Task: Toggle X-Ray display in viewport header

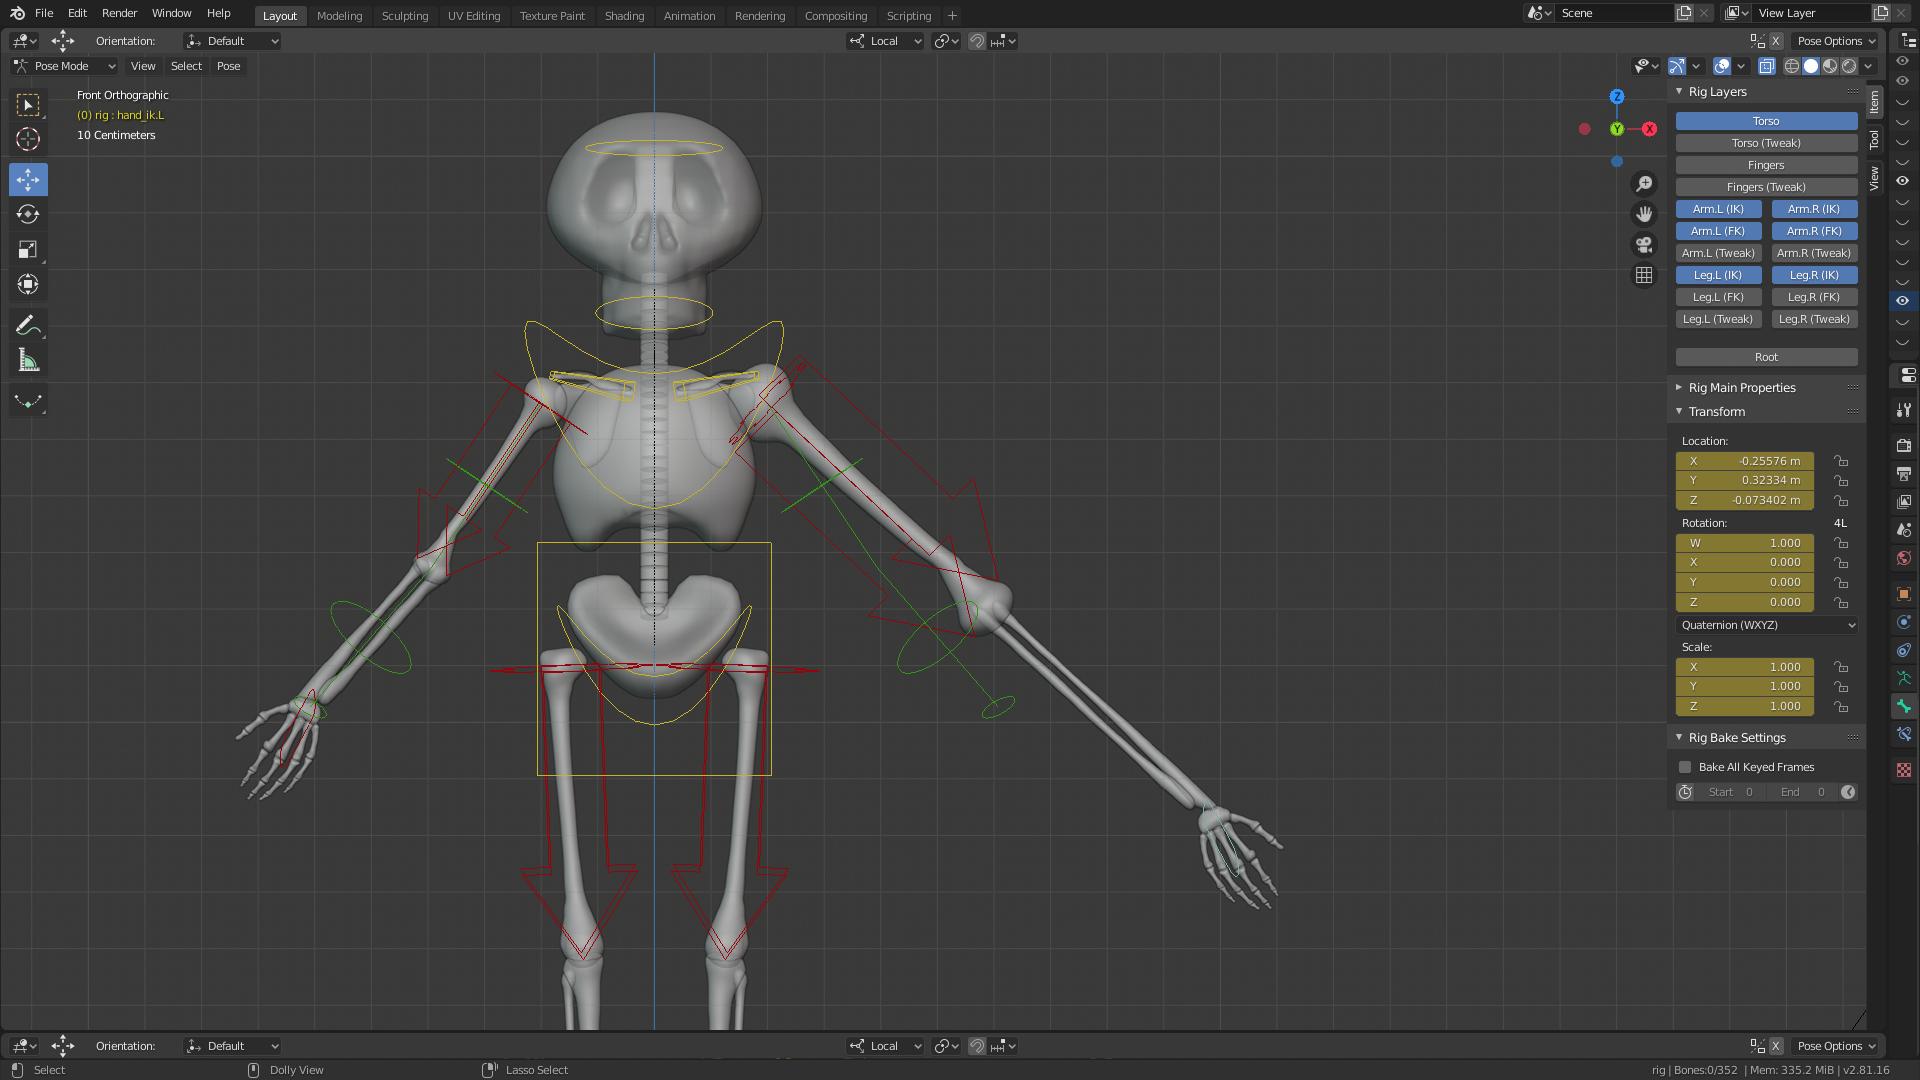Action: (1767, 66)
